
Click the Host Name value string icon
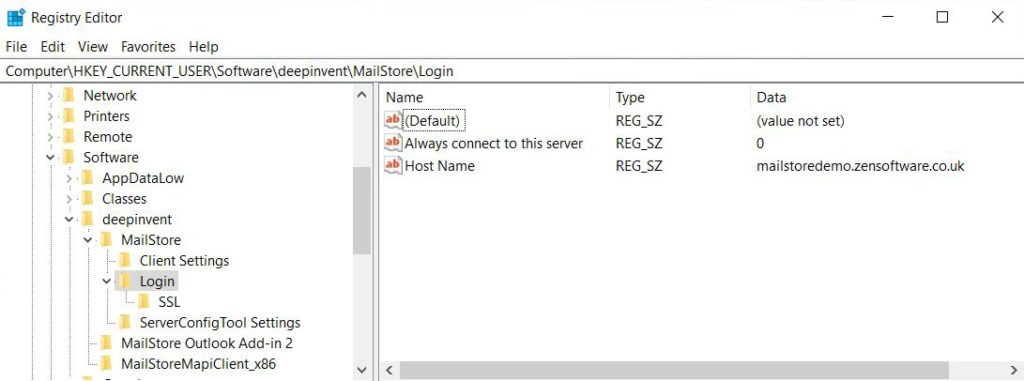click(392, 165)
